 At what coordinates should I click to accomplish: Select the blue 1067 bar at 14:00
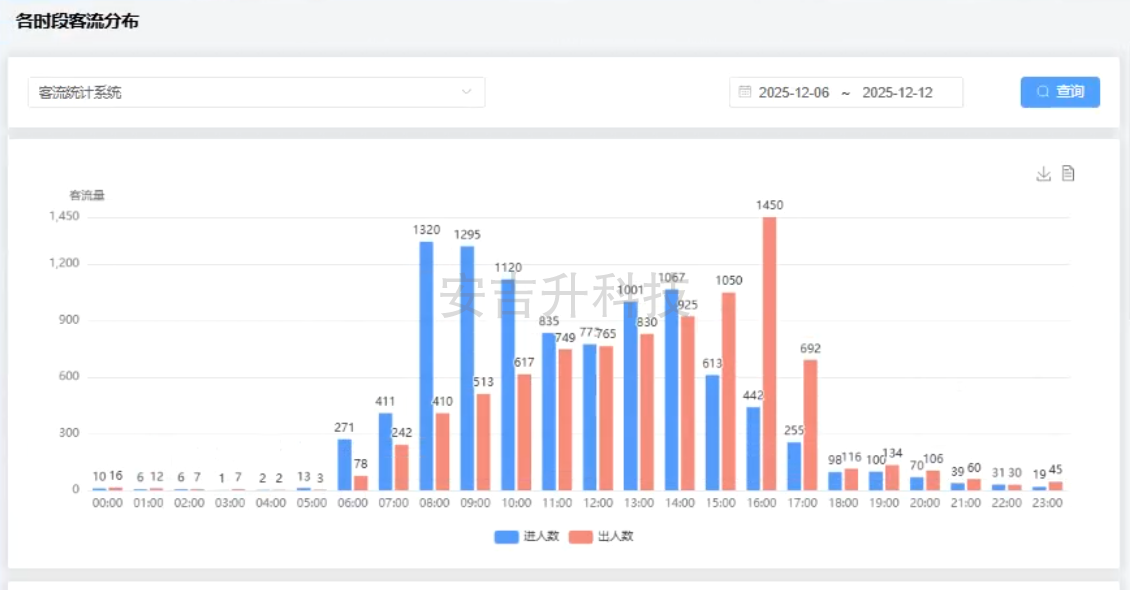(x=672, y=389)
